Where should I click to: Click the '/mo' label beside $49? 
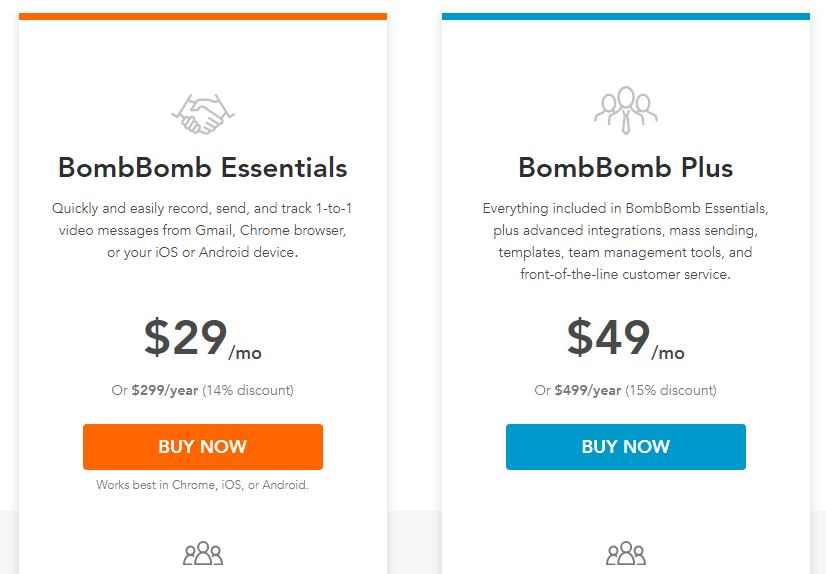click(668, 353)
